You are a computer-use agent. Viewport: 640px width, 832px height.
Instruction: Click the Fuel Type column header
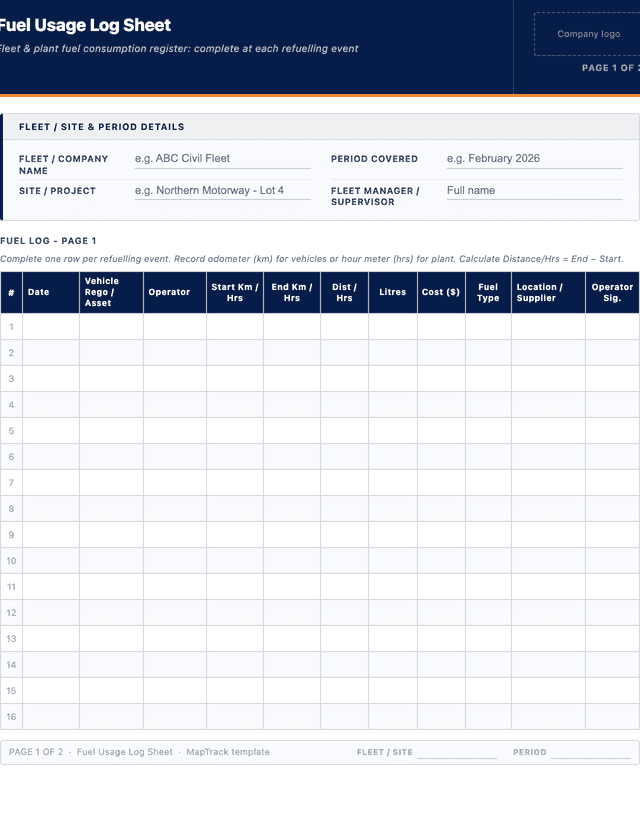[488, 292]
